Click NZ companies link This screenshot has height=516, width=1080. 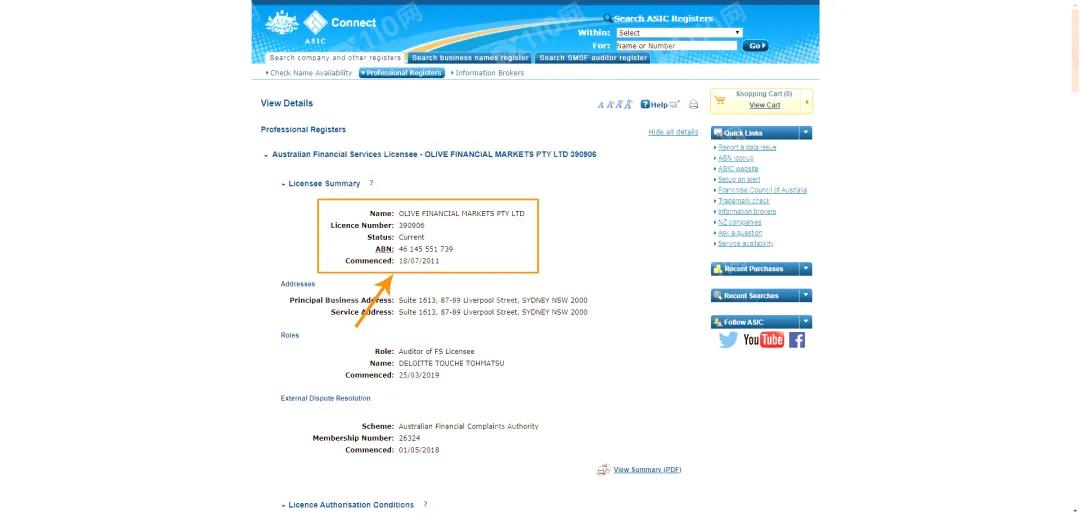pyautogui.click(x=740, y=223)
